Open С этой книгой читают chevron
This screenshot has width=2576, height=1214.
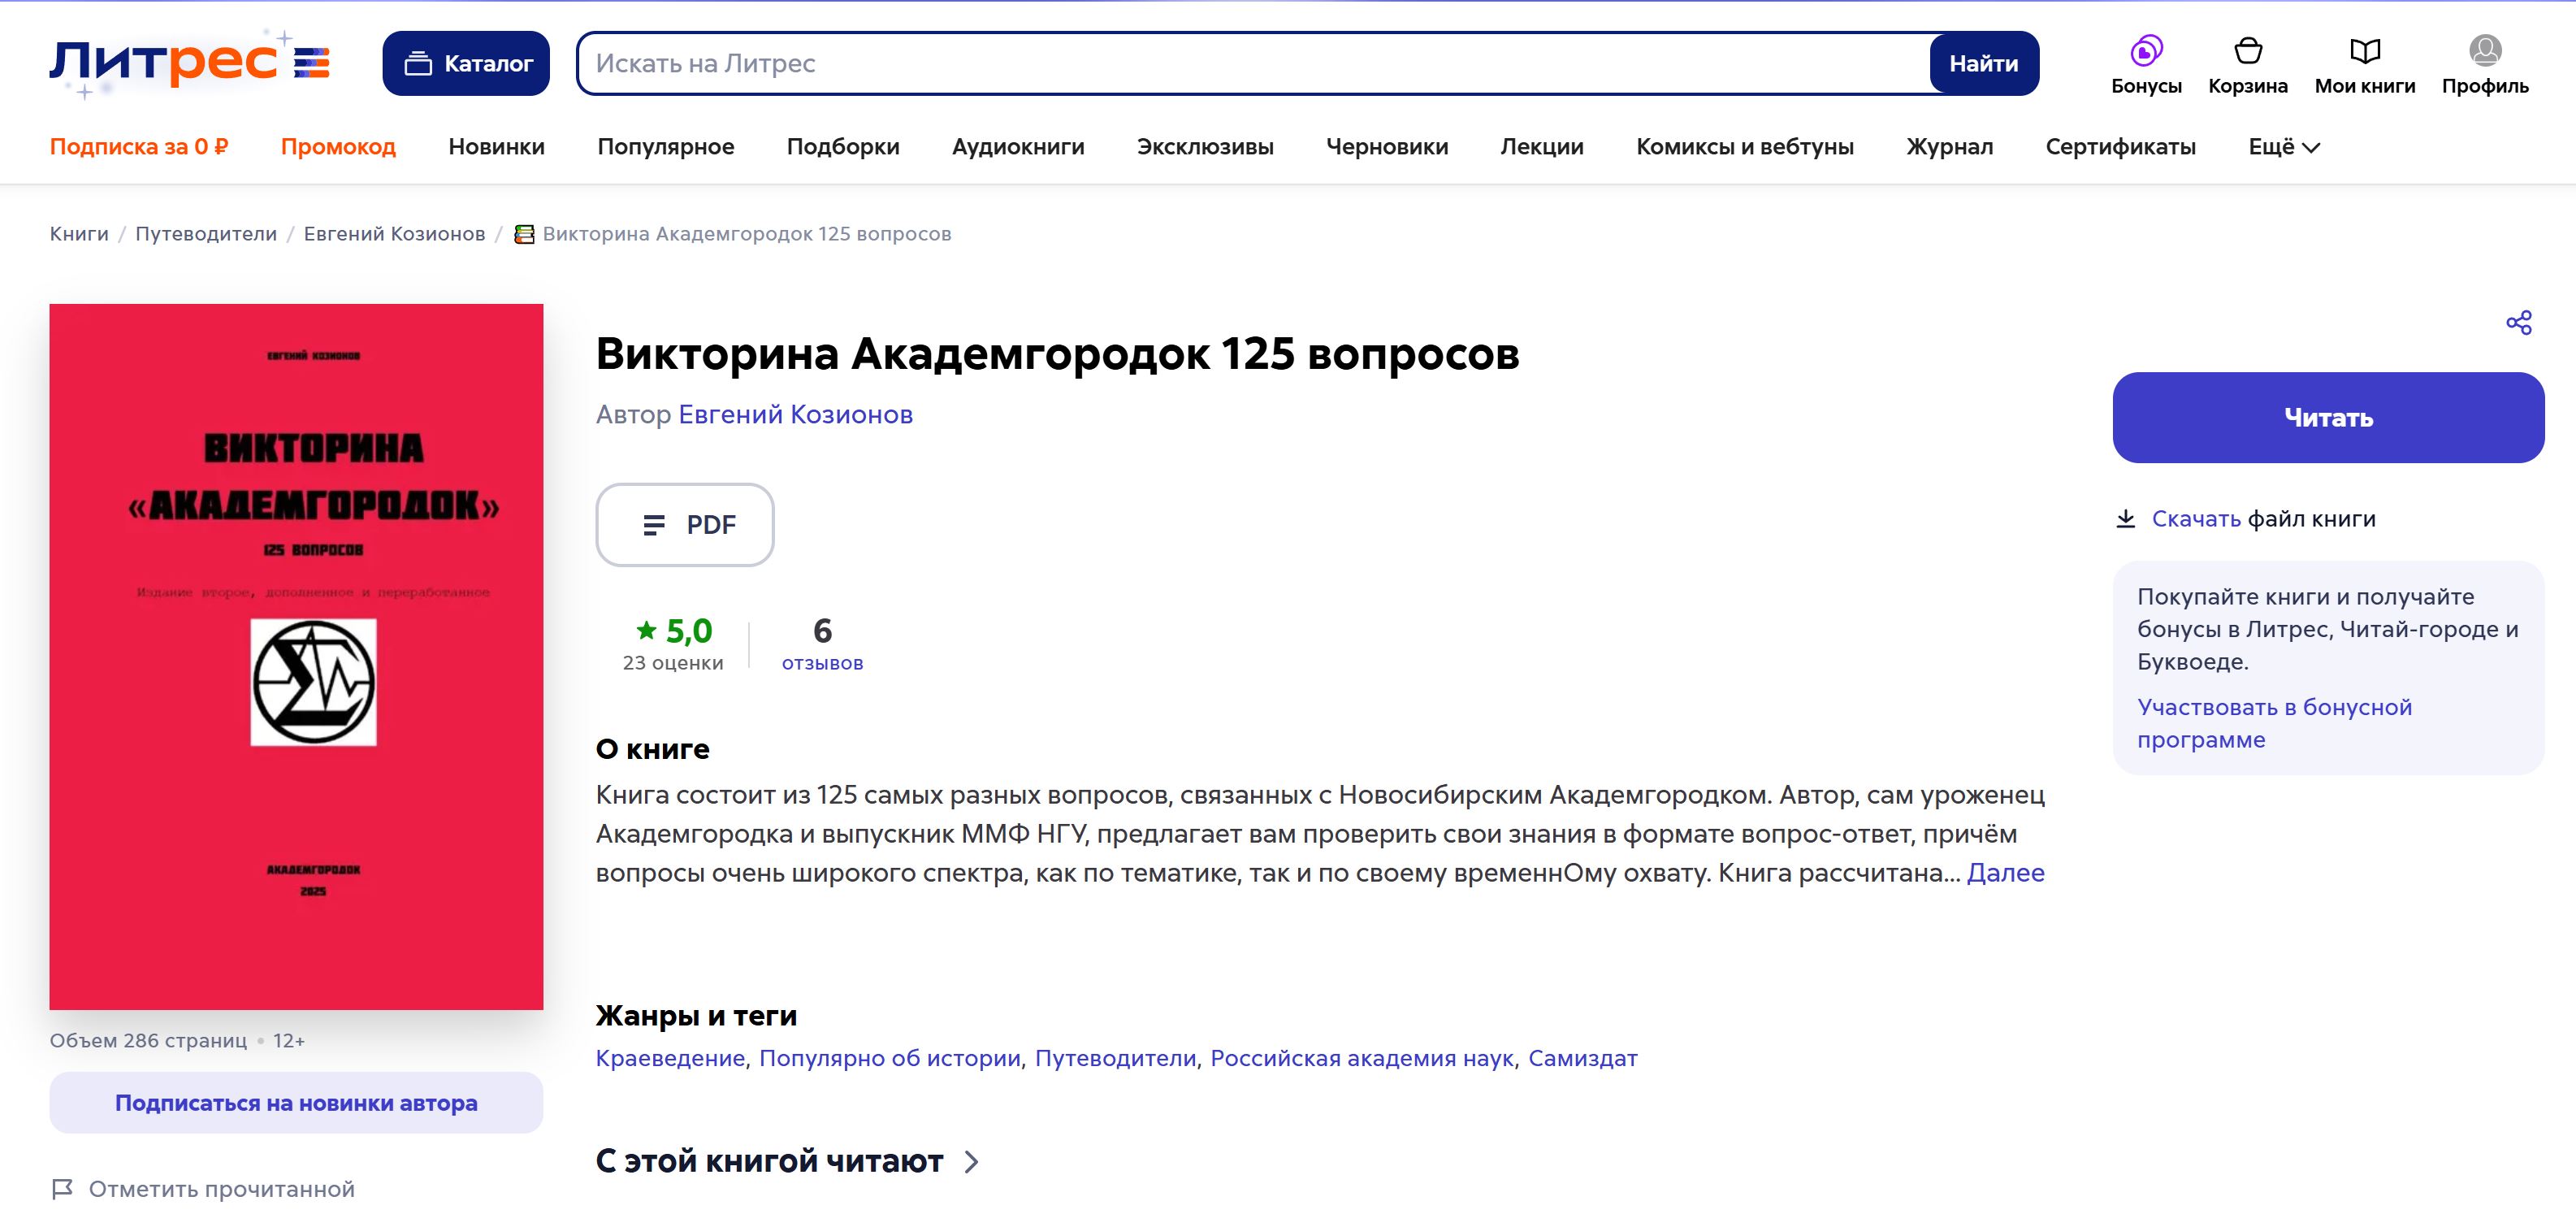971,1162
